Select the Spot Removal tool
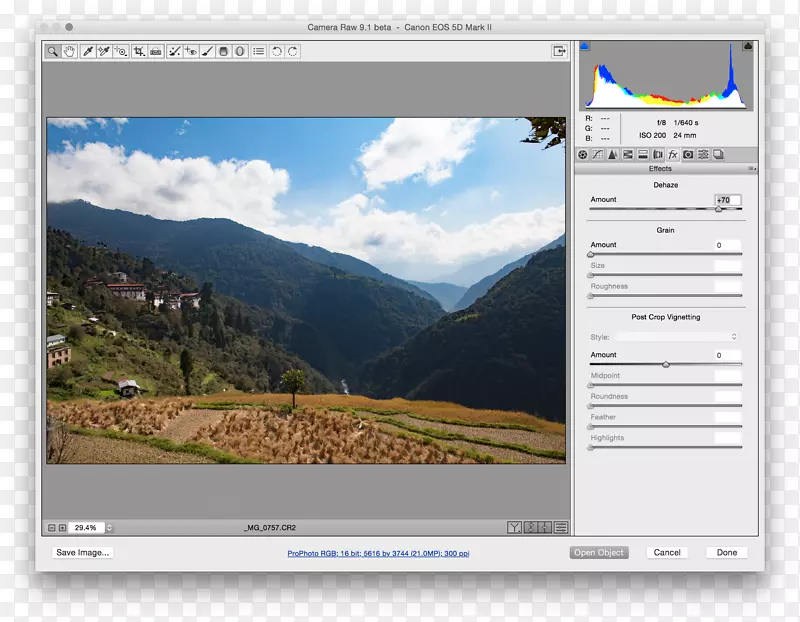The height and width of the screenshot is (622, 800). pos(173,51)
